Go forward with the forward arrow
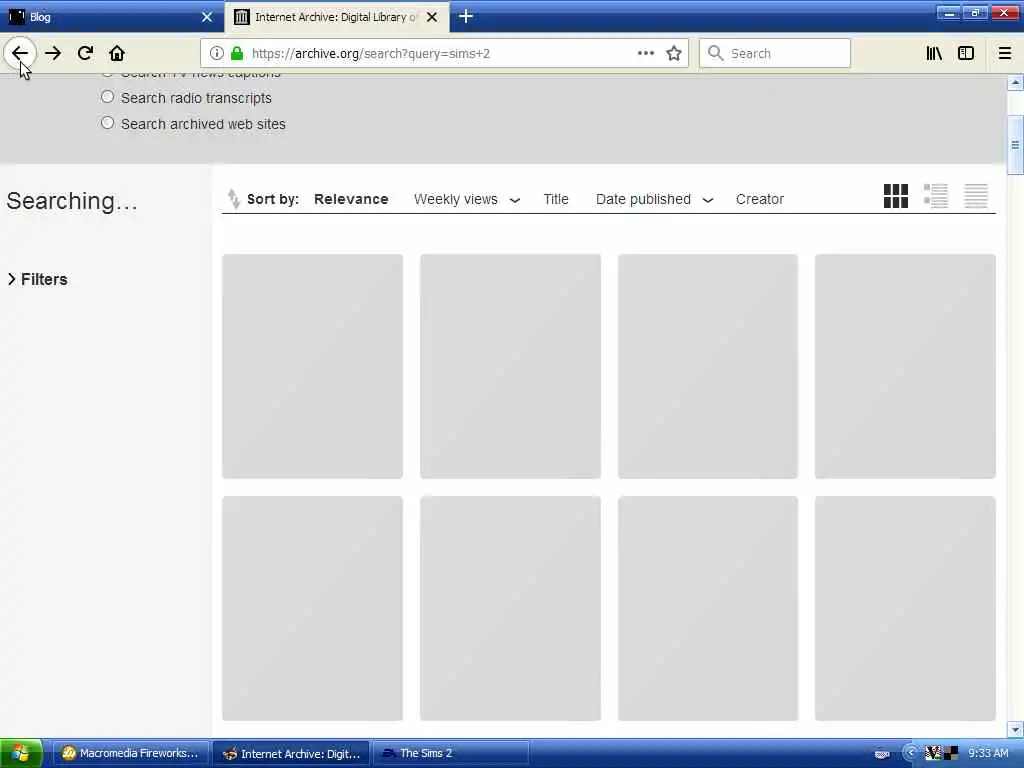This screenshot has width=1024, height=768. click(x=53, y=54)
